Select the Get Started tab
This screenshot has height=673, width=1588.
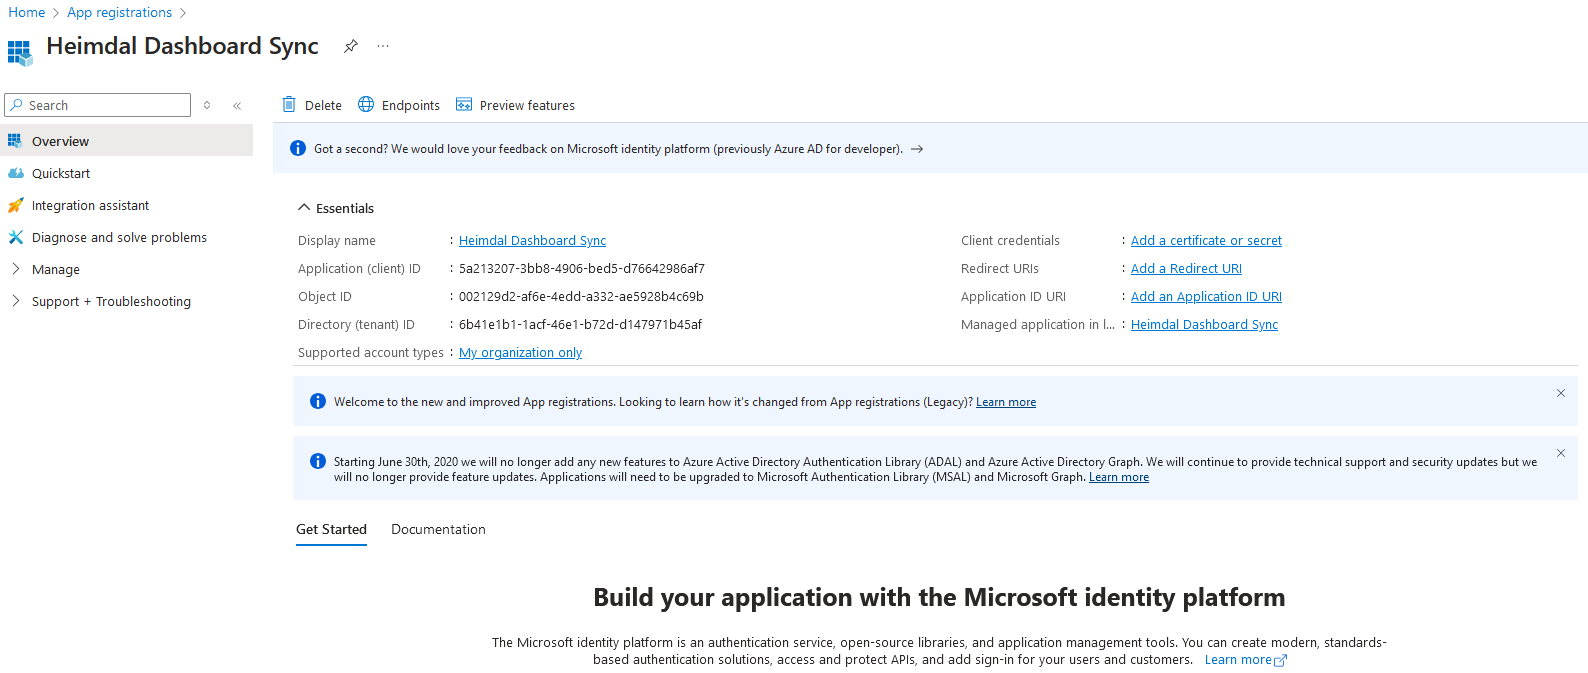(x=331, y=529)
